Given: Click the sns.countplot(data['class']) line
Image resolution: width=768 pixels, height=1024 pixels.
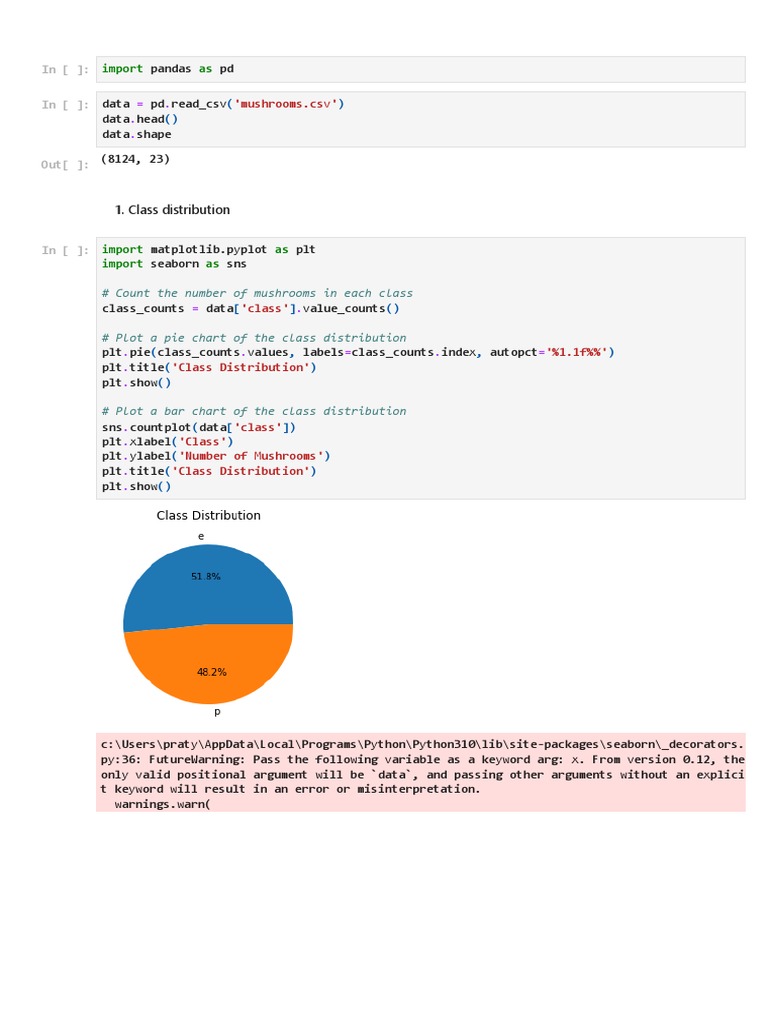Looking at the screenshot, I should tap(199, 427).
